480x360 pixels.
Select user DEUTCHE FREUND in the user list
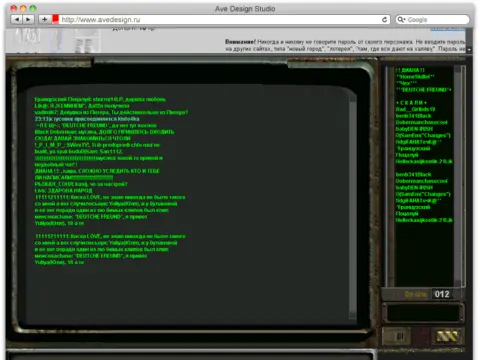click(x=424, y=90)
